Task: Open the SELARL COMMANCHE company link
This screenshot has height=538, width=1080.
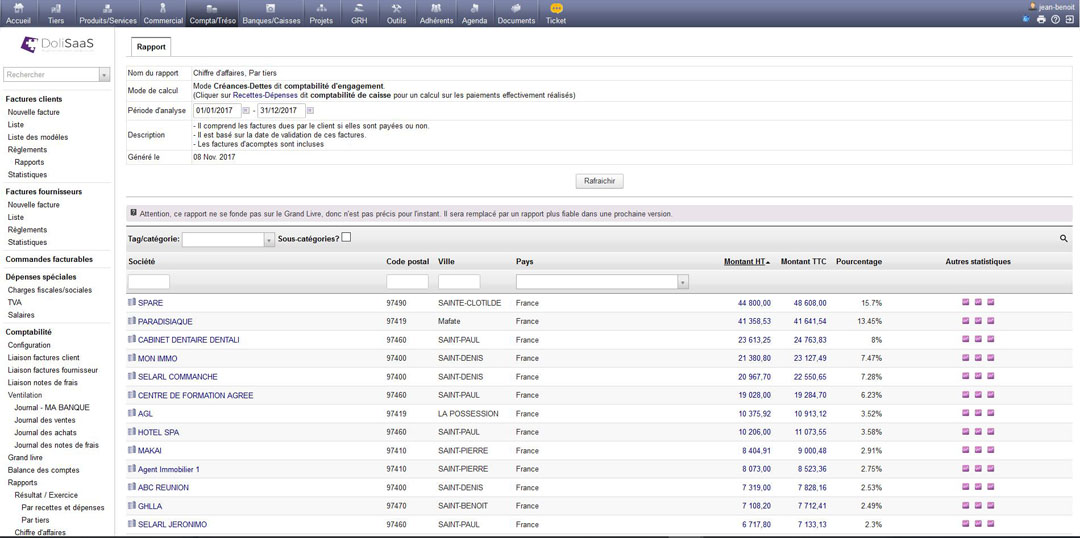Action: tap(178, 377)
